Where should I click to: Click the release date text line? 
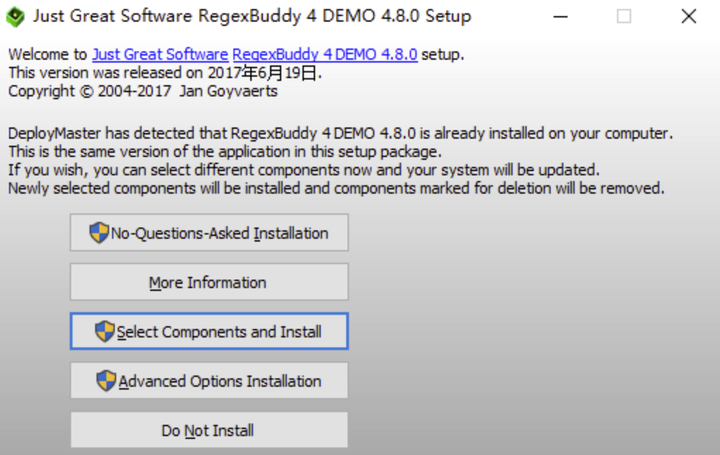click(165, 73)
